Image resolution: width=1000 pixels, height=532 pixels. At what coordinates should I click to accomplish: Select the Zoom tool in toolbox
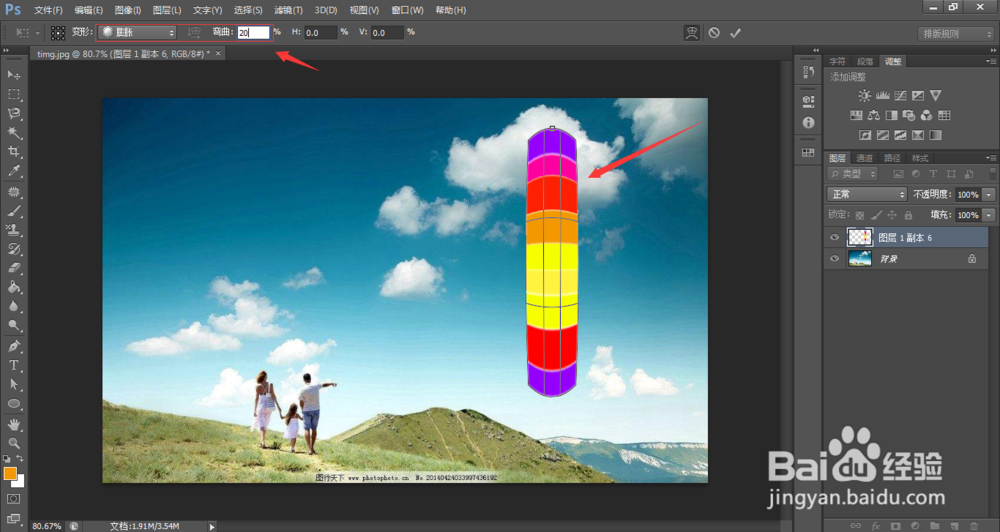click(13, 443)
